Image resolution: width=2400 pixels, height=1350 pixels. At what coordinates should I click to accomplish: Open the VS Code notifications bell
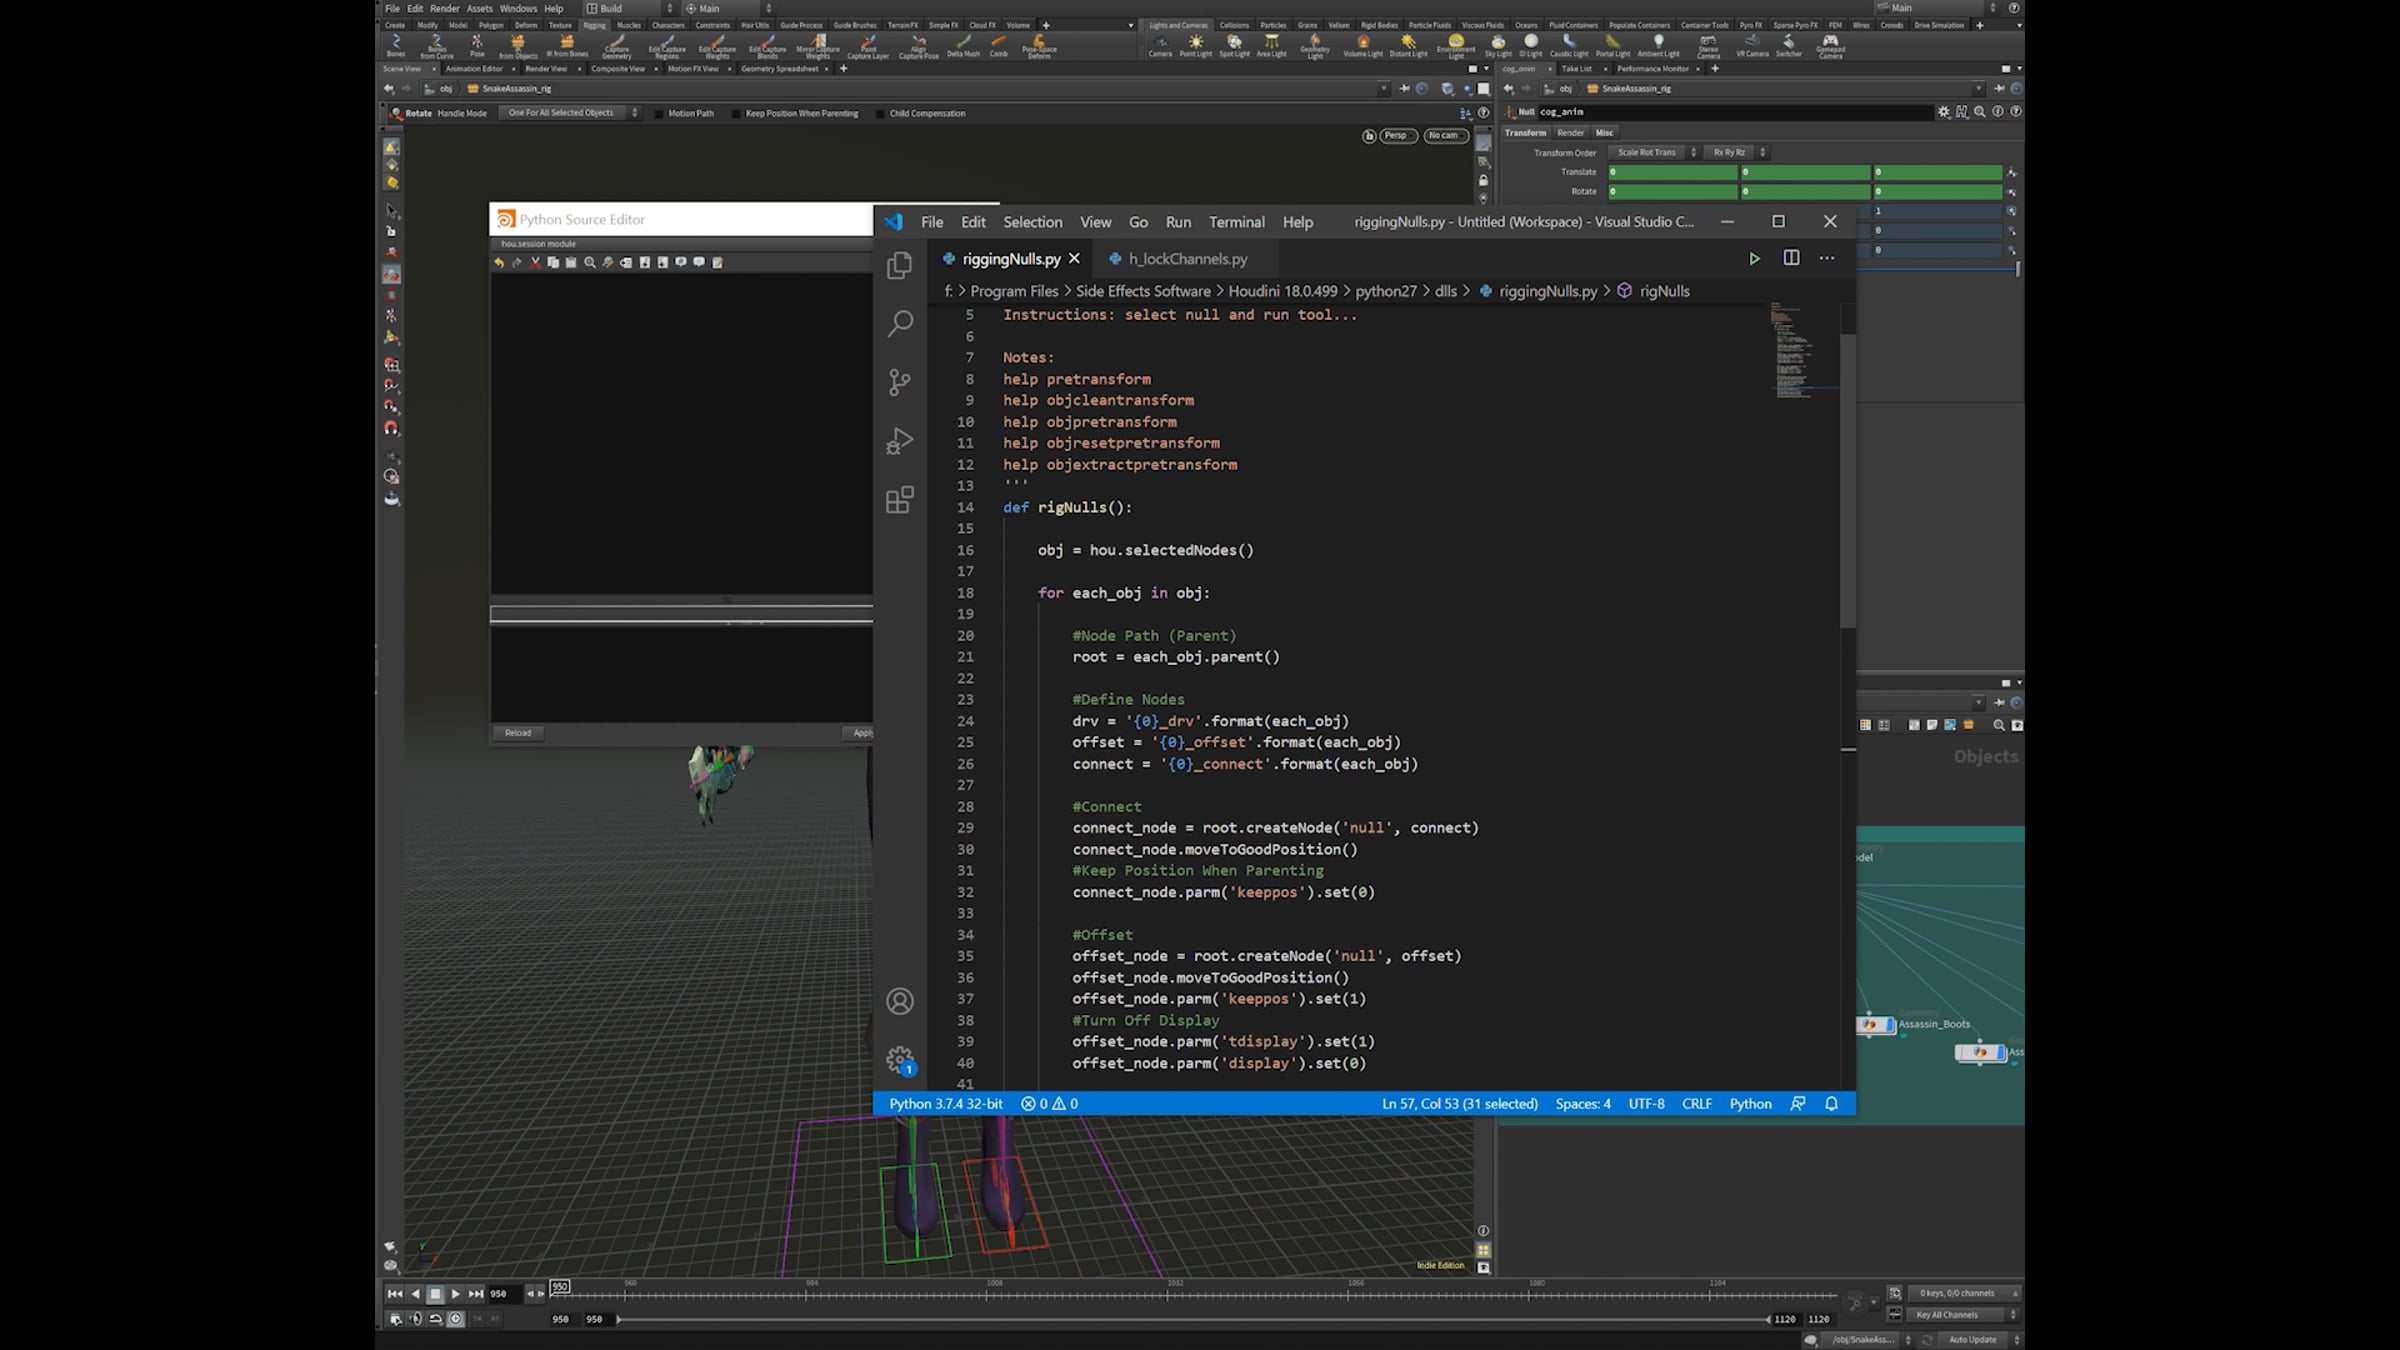pyautogui.click(x=1831, y=1103)
